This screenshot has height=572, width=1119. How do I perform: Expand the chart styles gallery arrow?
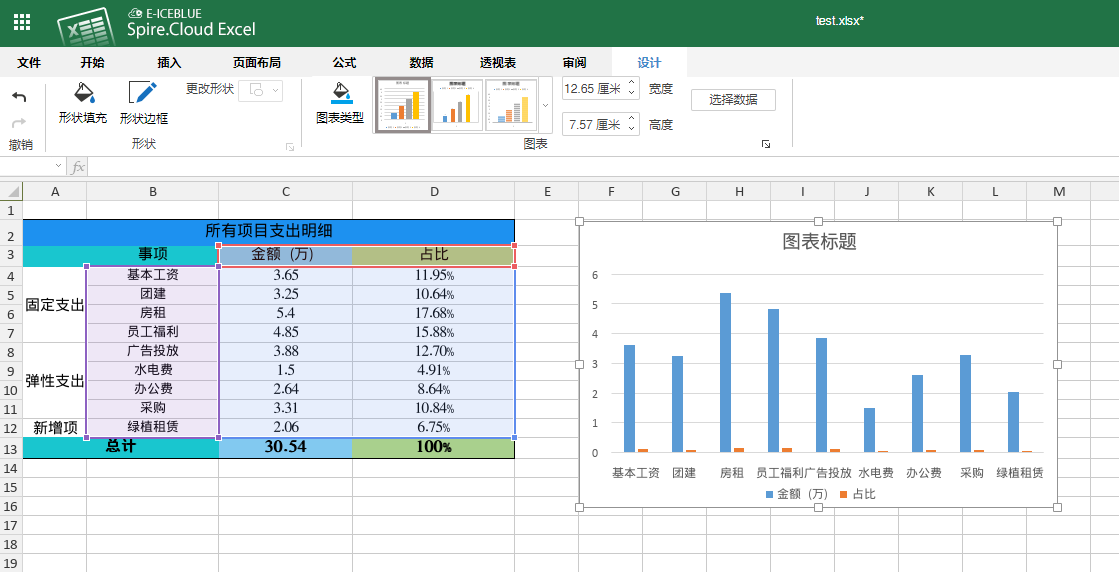point(546,105)
